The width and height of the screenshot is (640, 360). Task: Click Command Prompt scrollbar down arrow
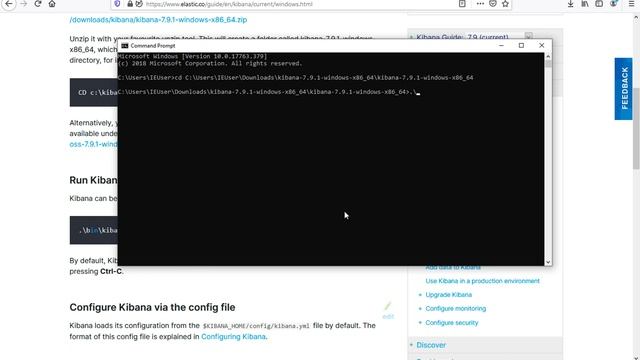(548, 262)
